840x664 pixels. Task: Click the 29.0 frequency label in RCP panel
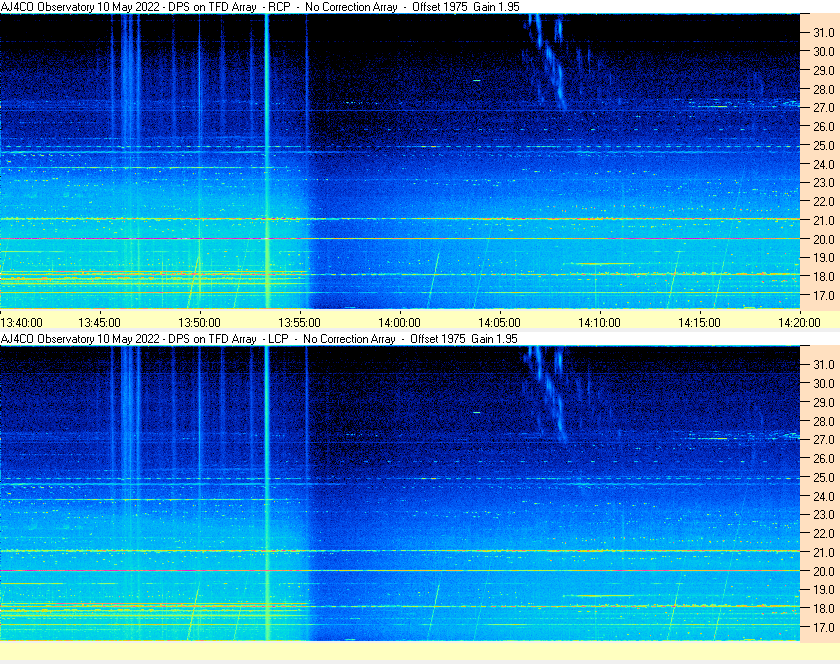pyautogui.click(x=824, y=71)
